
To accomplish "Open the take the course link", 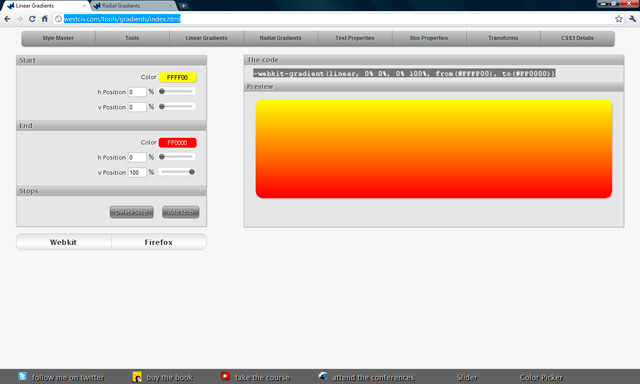I will click(262, 377).
